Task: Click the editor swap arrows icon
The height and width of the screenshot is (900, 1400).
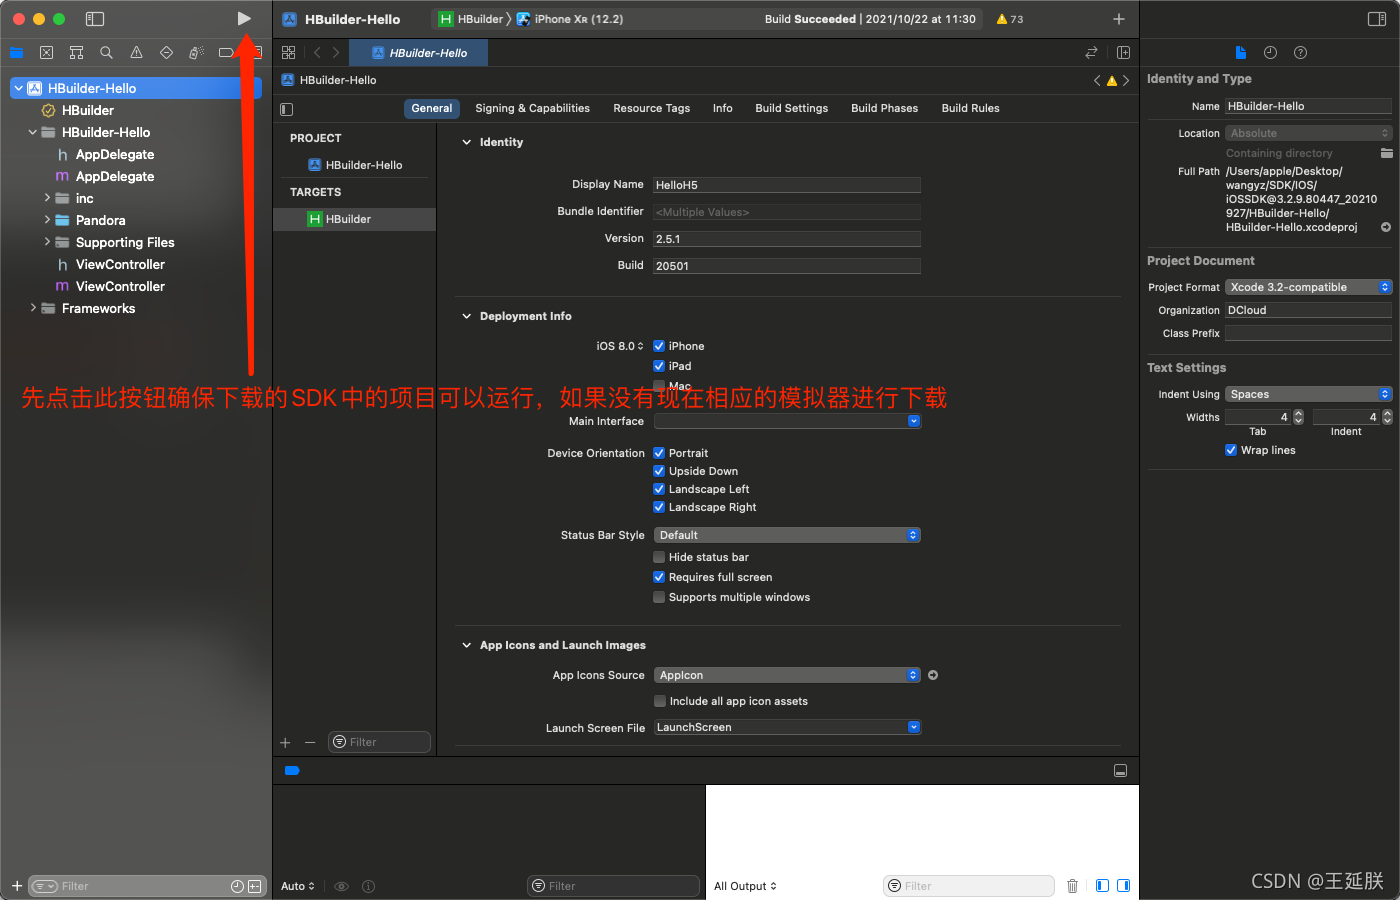Action: 1091,52
